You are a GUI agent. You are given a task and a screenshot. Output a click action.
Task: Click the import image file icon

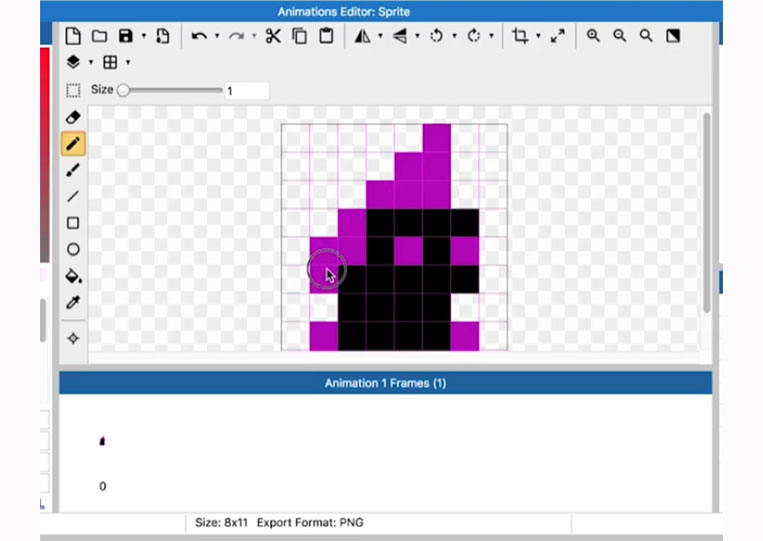[x=163, y=36]
